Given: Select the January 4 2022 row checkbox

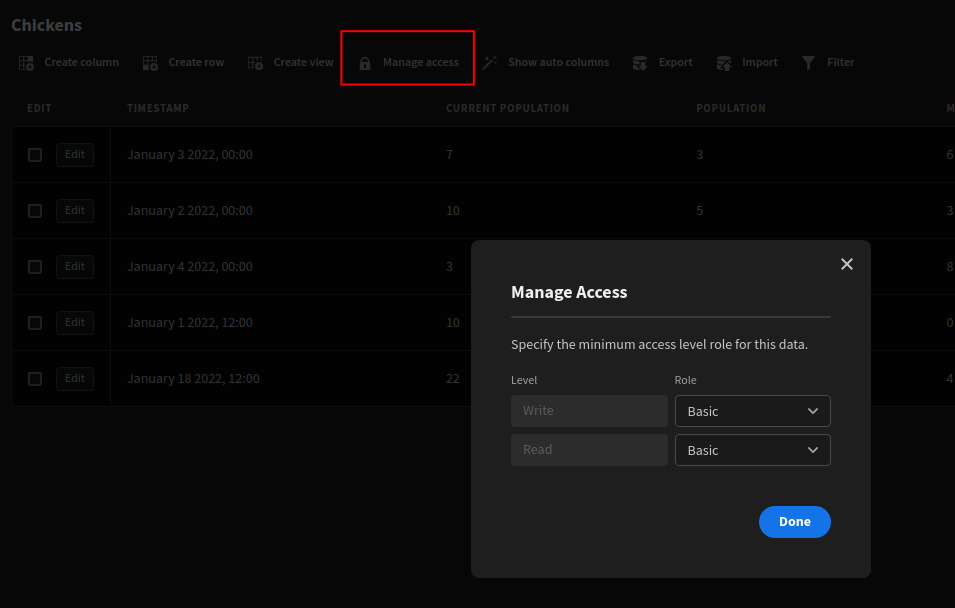Looking at the screenshot, I should tap(35, 267).
